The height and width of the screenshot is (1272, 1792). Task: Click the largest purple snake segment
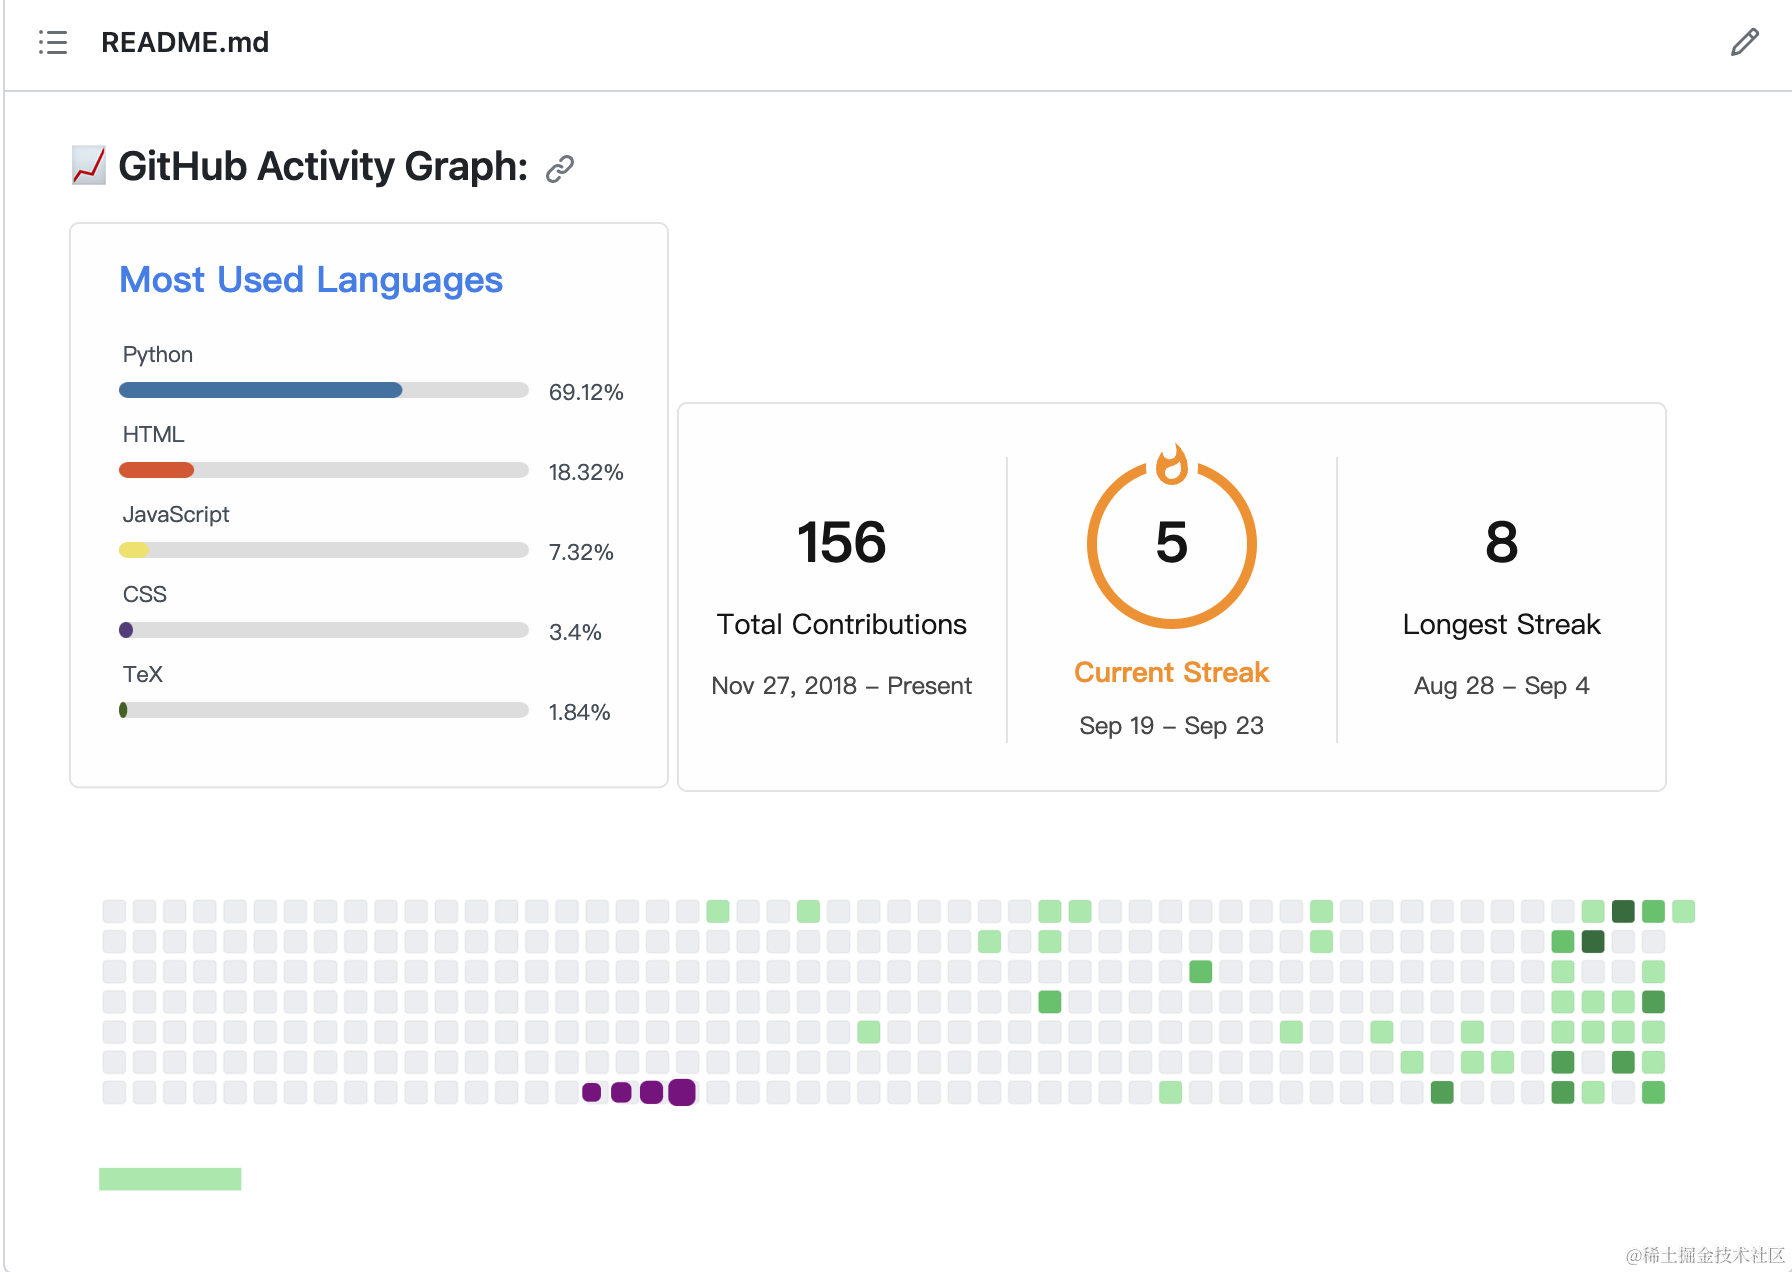point(682,1092)
